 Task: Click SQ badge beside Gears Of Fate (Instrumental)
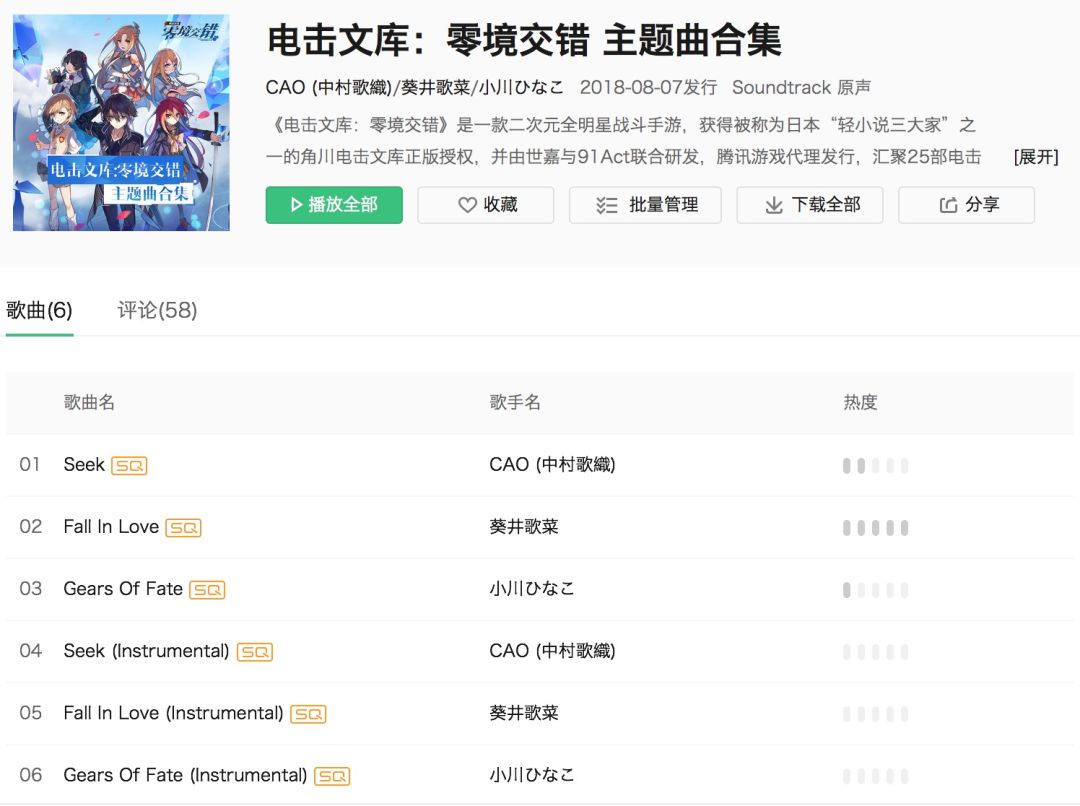(x=332, y=776)
